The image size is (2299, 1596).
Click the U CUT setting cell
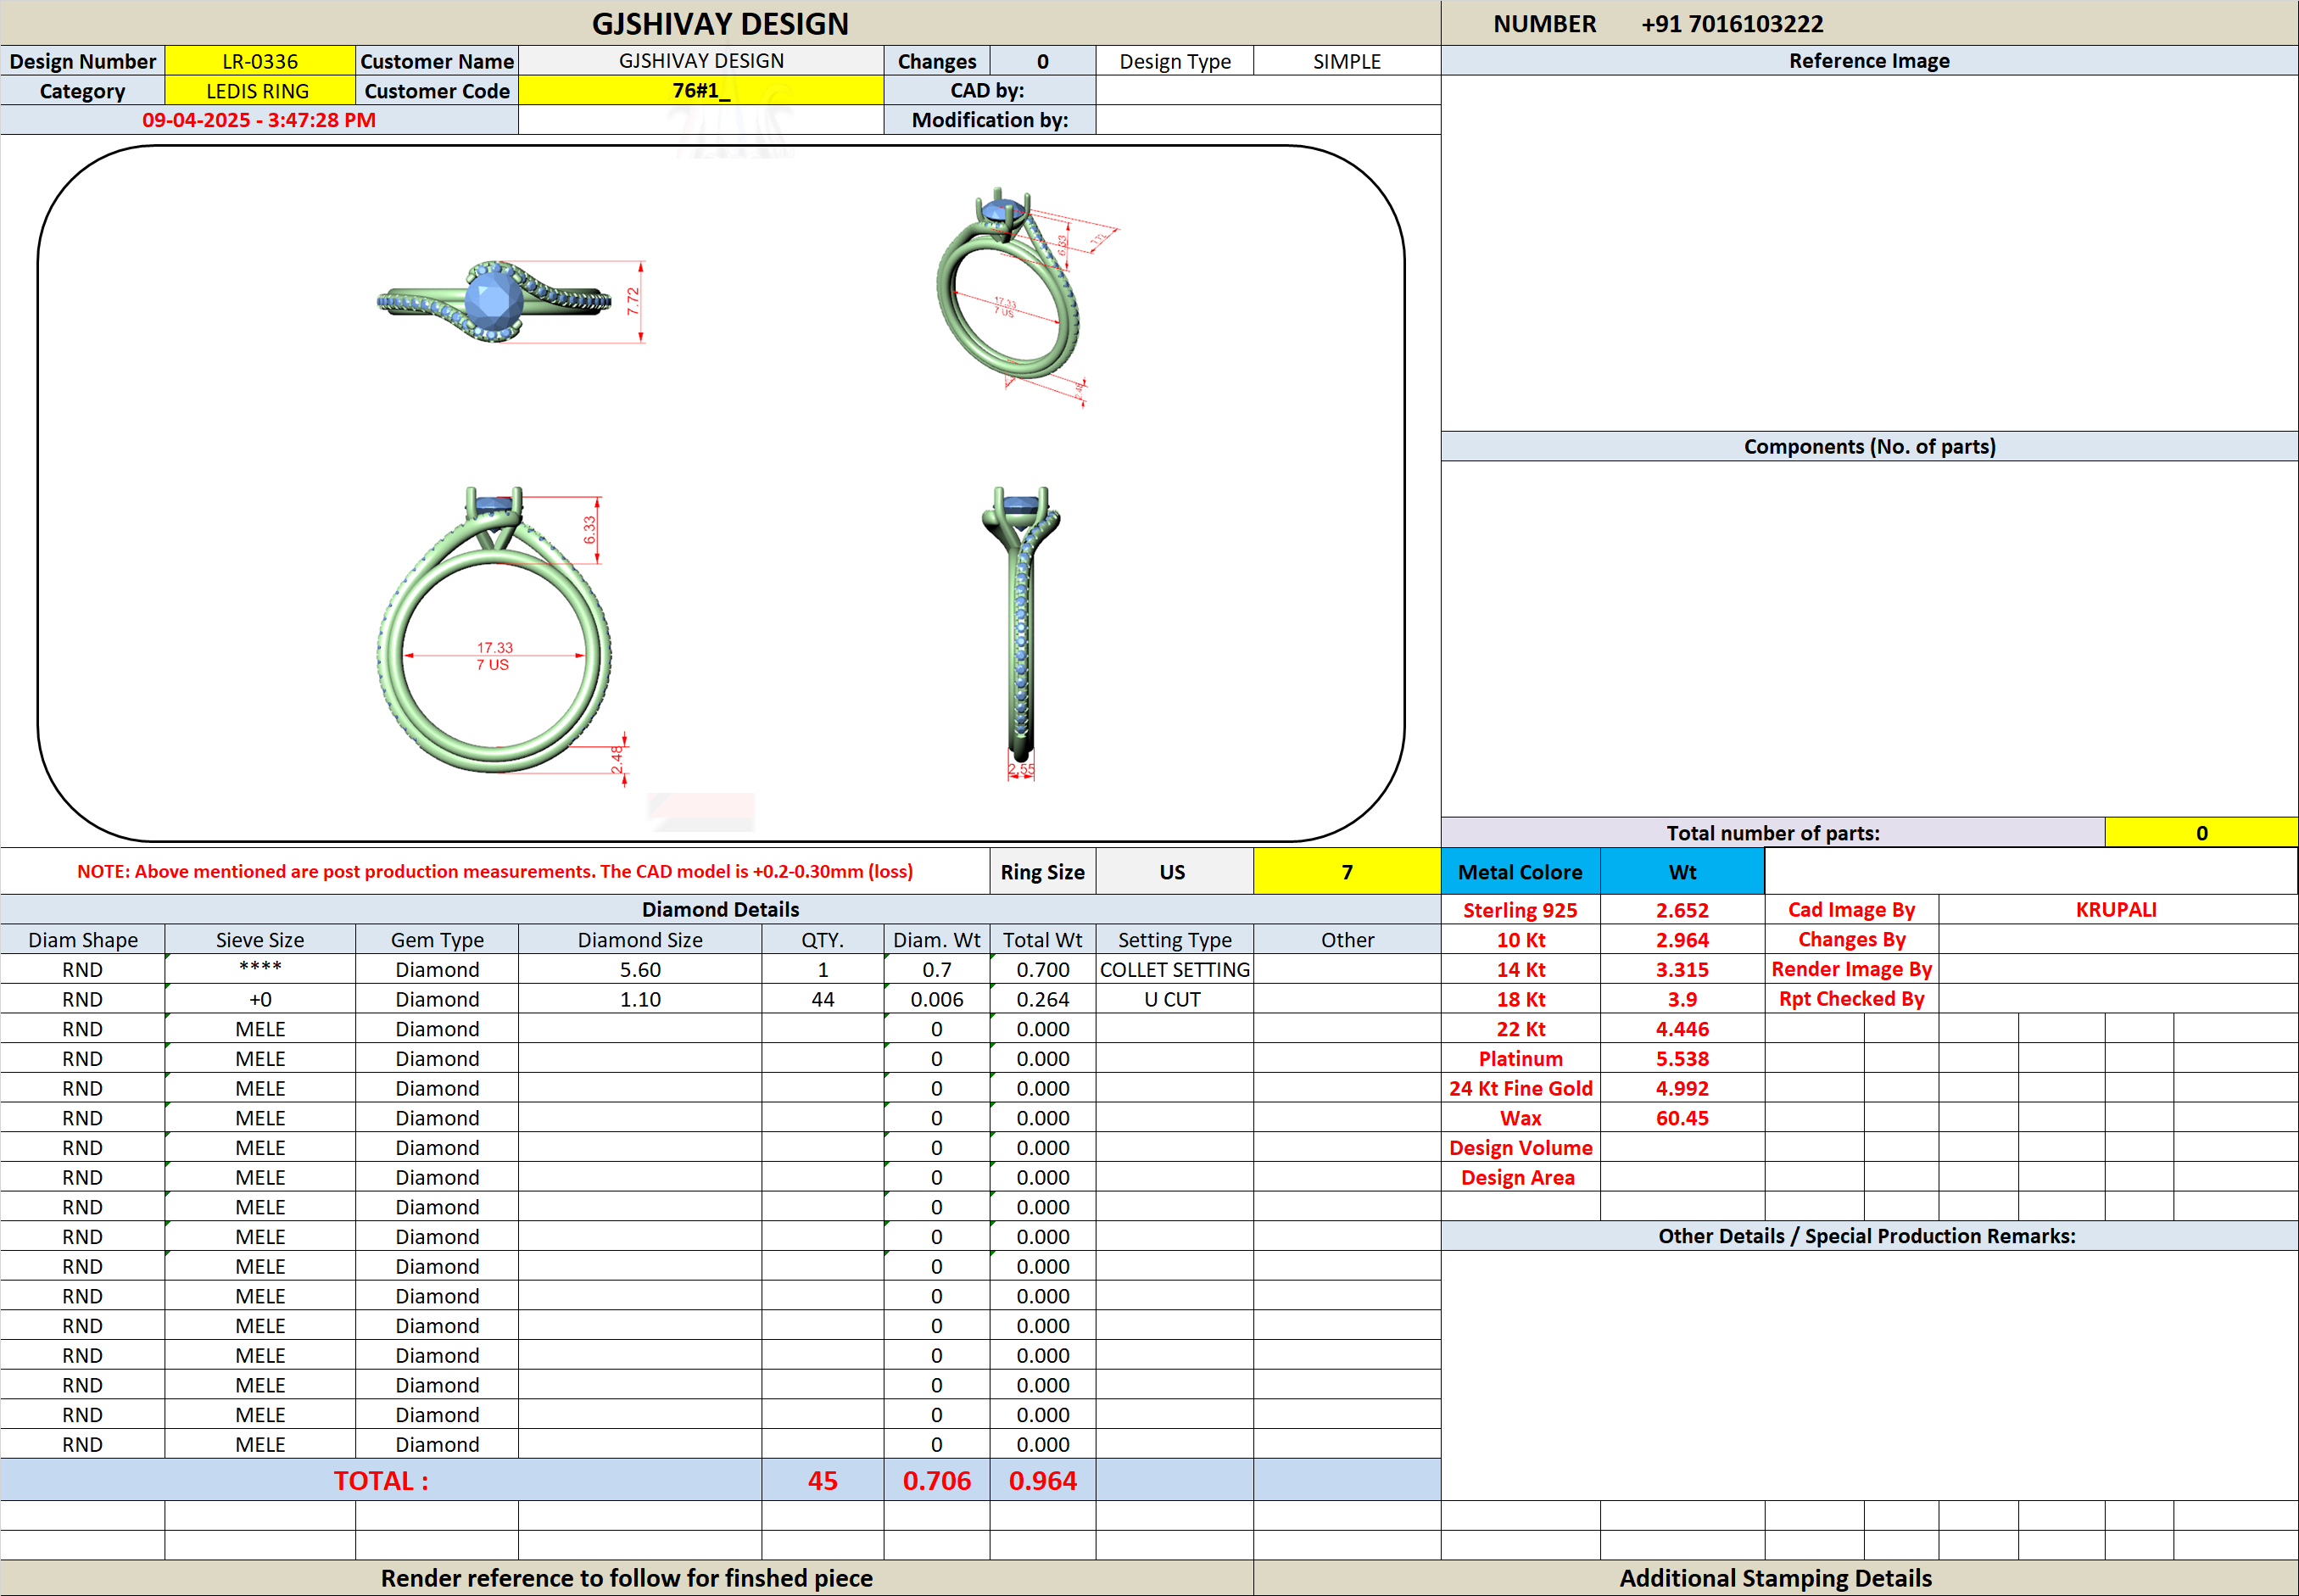[1174, 999]
